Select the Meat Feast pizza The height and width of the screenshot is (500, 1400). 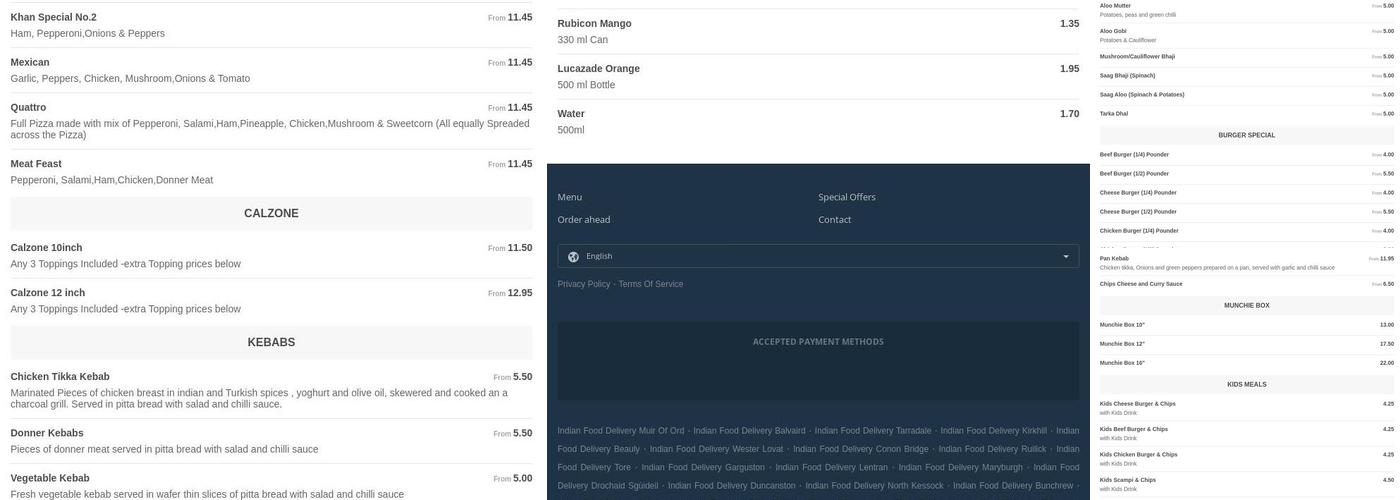(36, 164)
